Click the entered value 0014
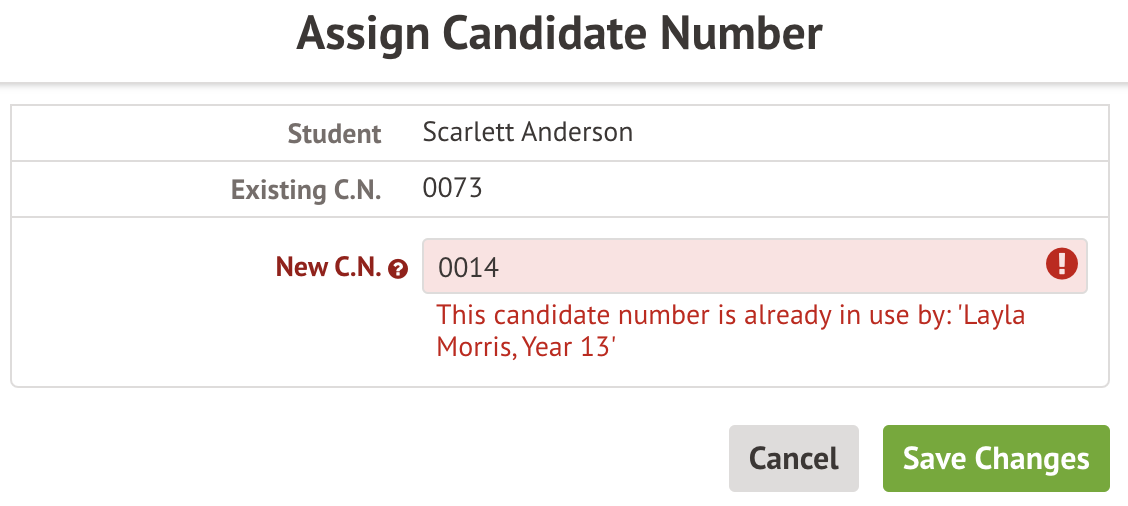This screenshot has height=506, width=1128. click(468, 267)
